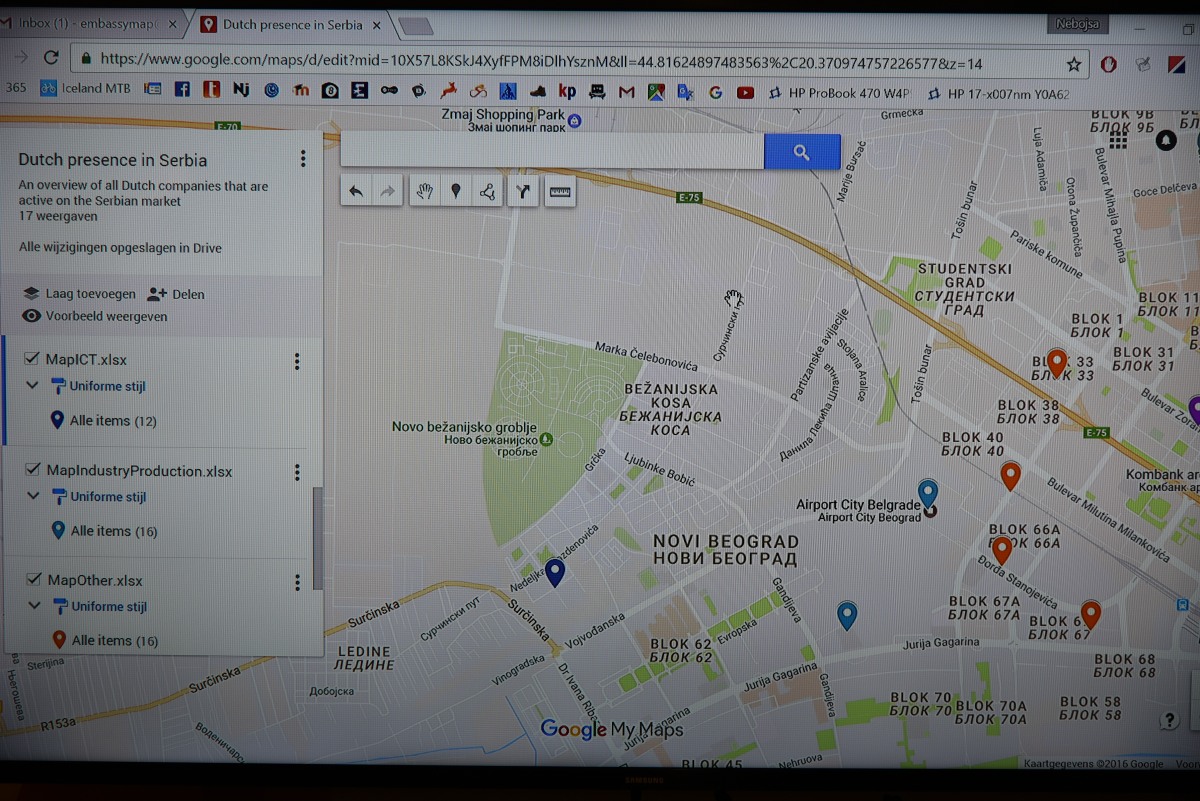Screen dimensions: 1200x801
Task: Select the add directions tool
Action: [523, 191]
